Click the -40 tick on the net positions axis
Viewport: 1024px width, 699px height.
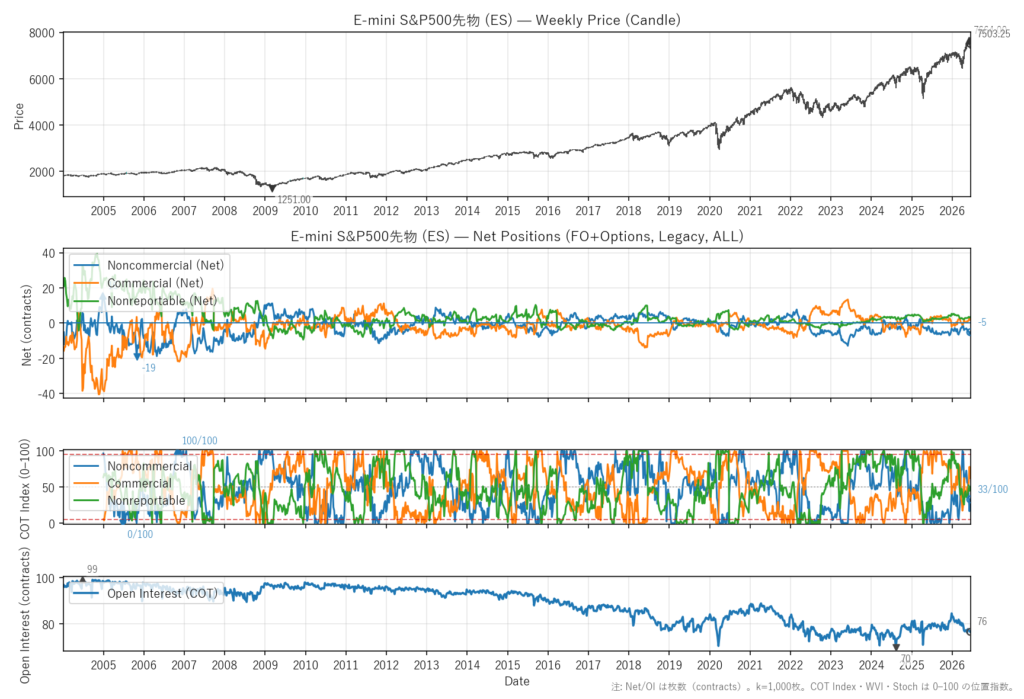pos(47,394)
